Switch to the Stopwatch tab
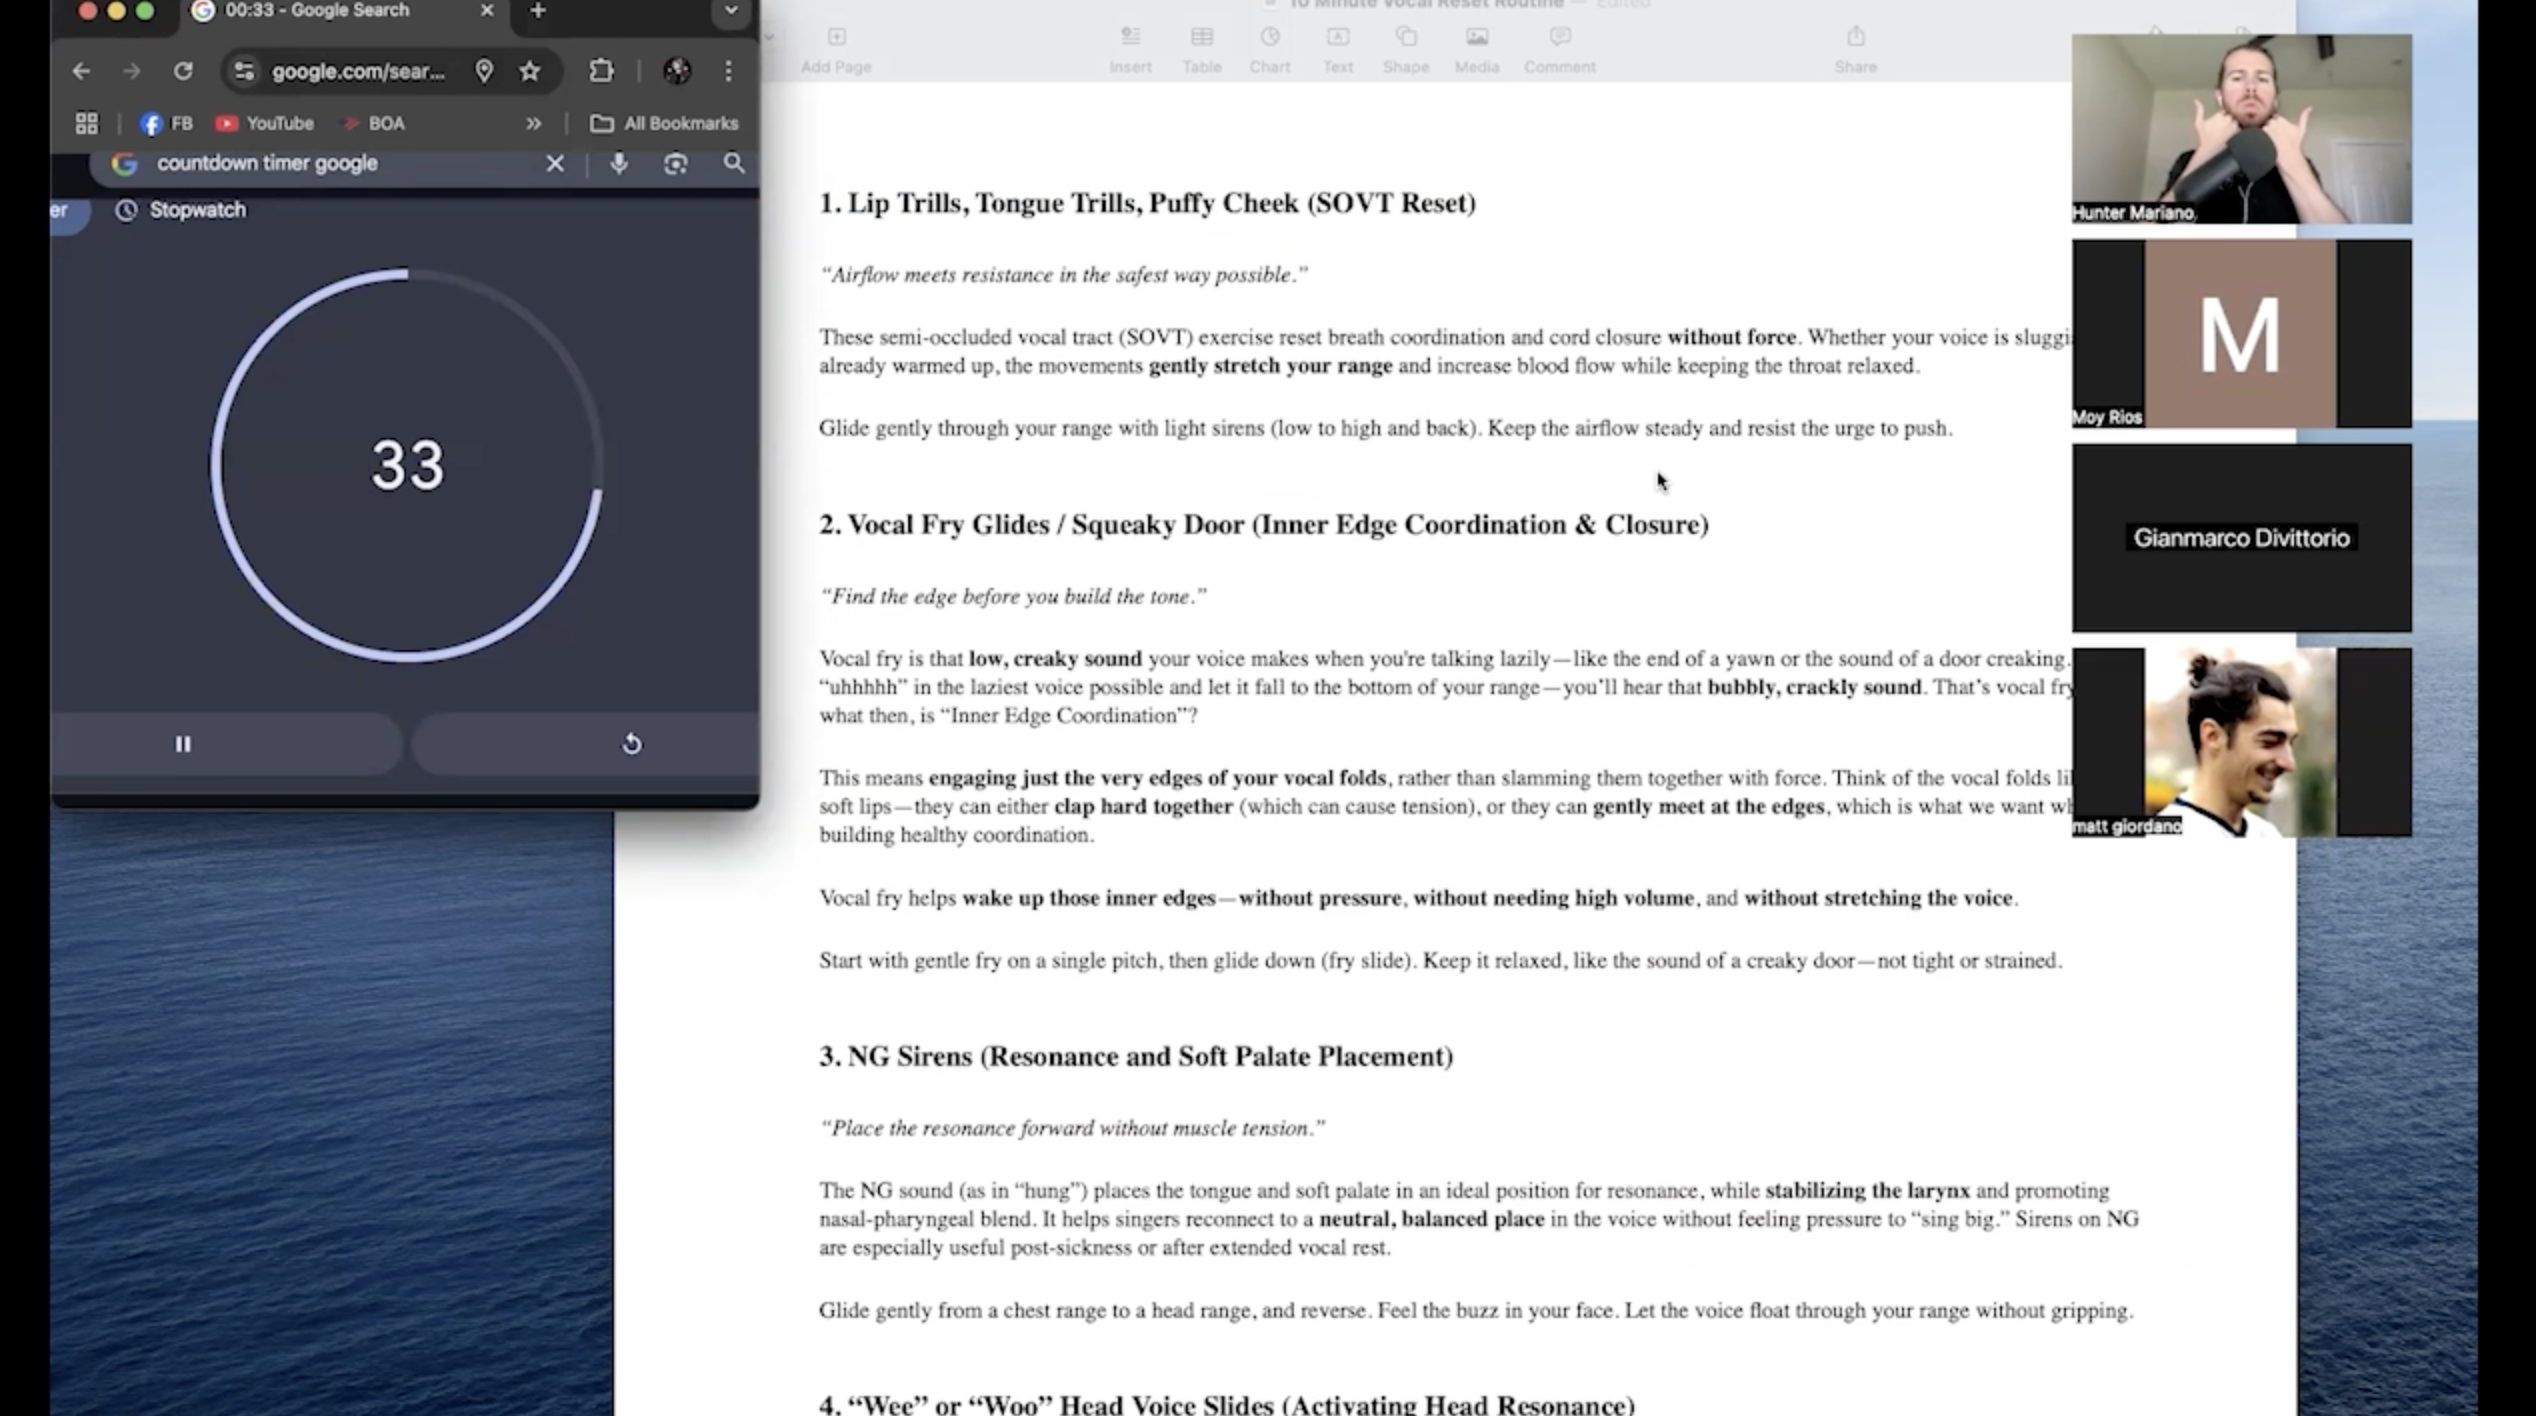 [182, 210]
